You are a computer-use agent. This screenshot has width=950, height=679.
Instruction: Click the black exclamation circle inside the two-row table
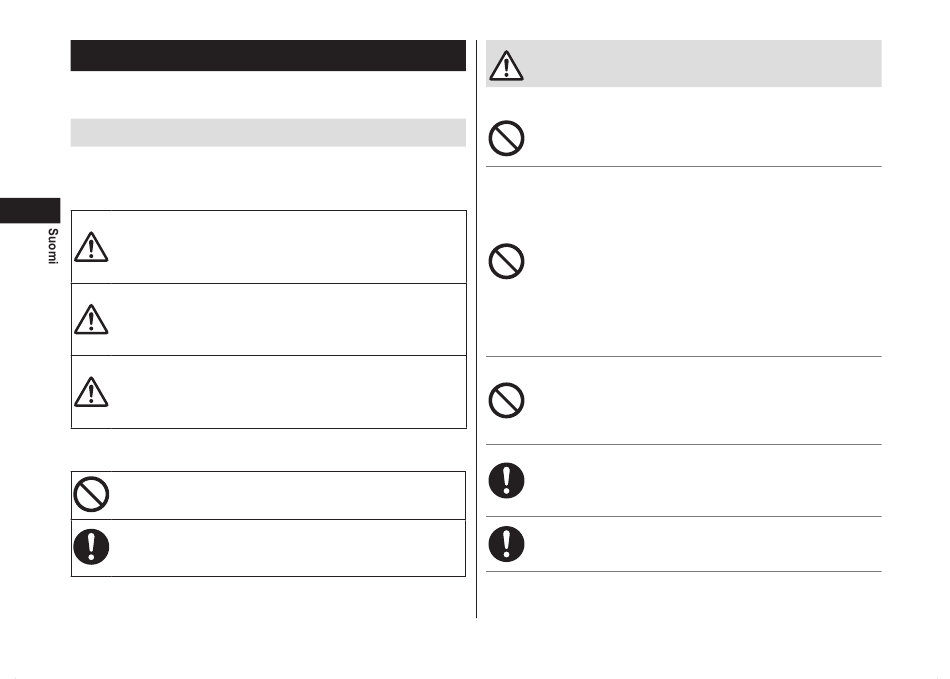91,546
